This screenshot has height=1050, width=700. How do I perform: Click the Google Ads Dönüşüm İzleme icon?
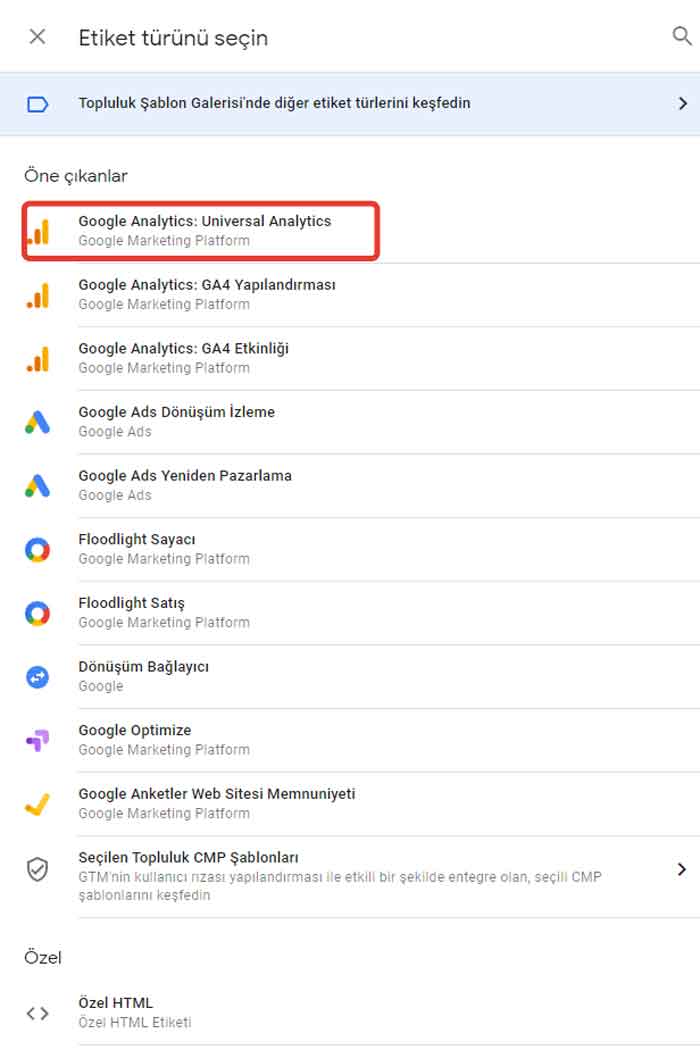click(x=38, y=422)
